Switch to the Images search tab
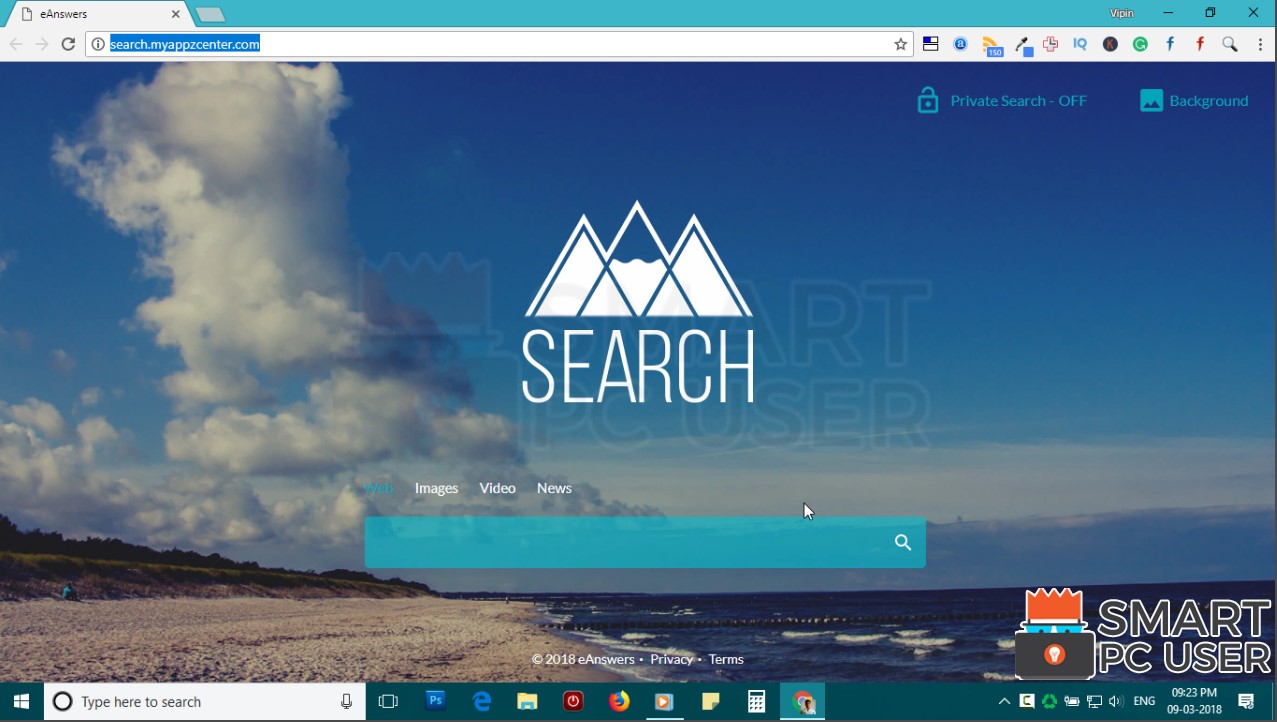 [x=436, y=488]
